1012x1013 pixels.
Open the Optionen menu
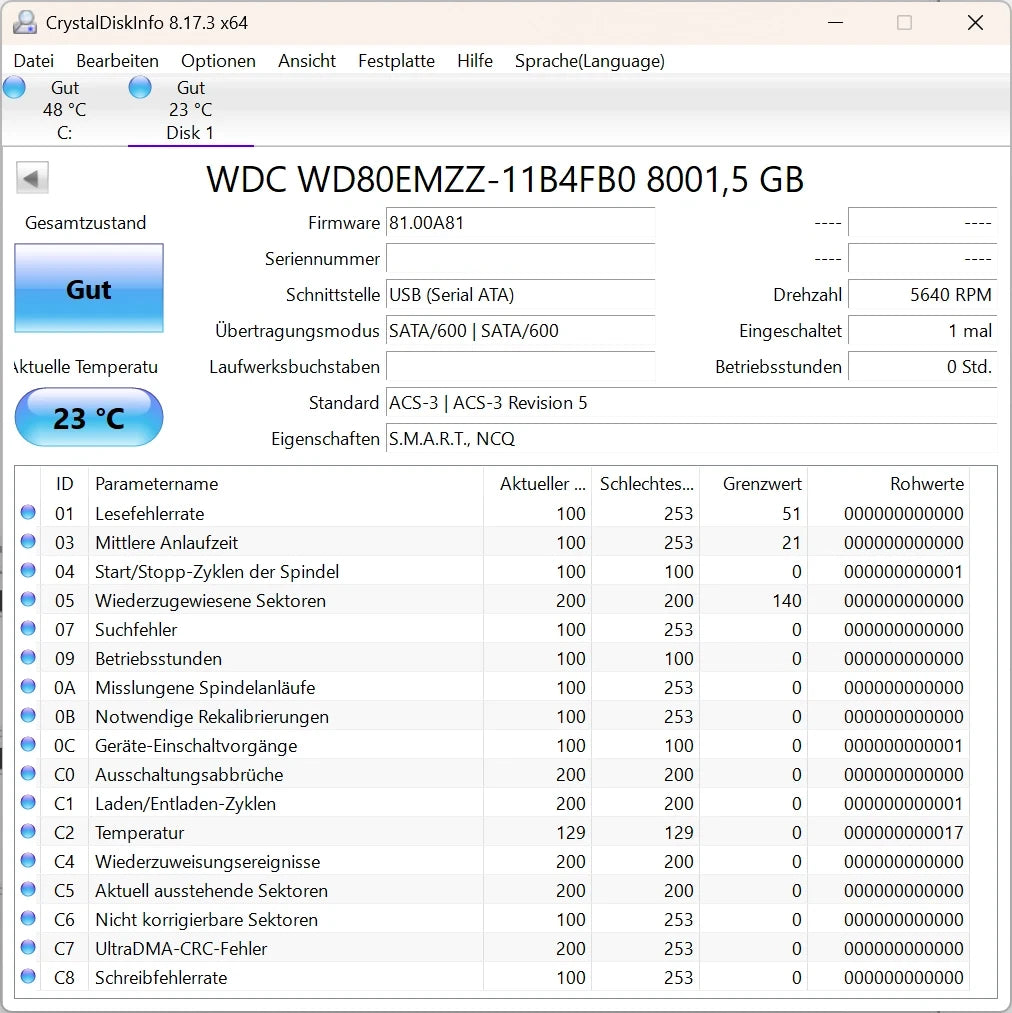[218, 61]
